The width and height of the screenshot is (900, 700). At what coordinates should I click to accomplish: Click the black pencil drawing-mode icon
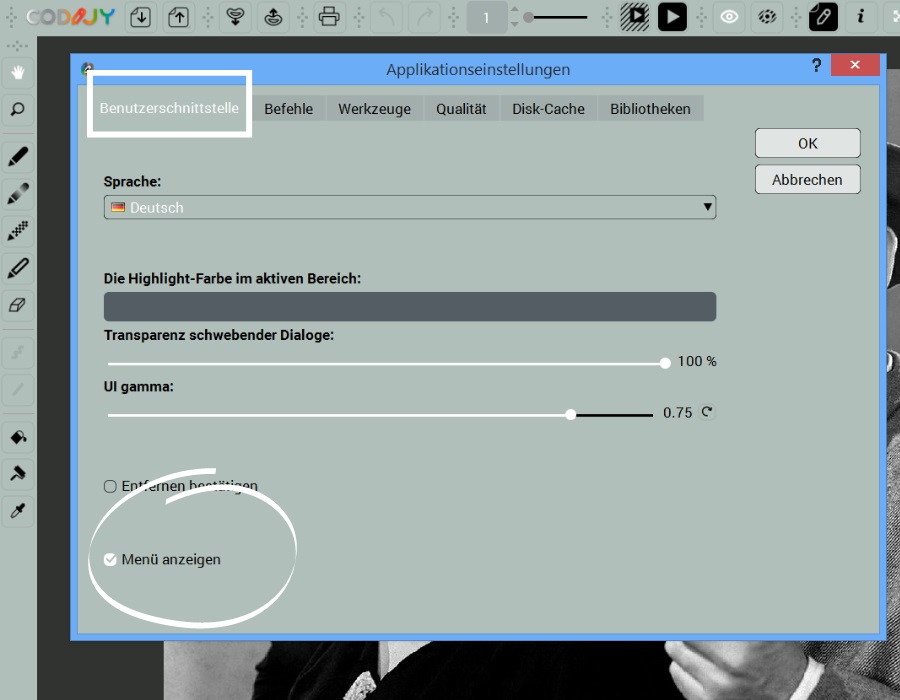click(823, 17)
